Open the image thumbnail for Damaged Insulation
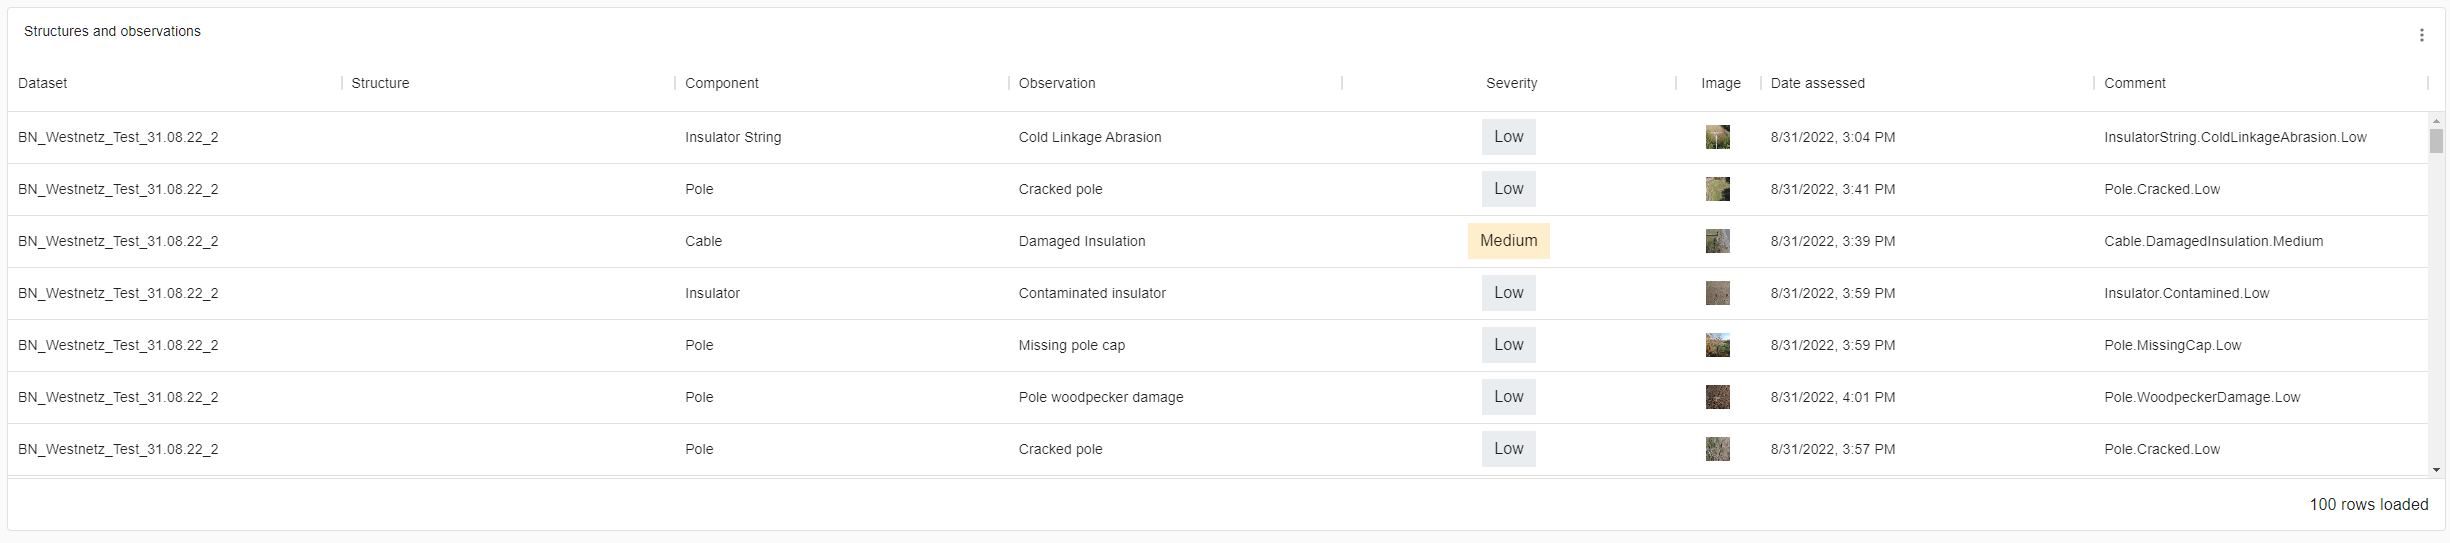The image size is (2450, 543). [1717, 241]
